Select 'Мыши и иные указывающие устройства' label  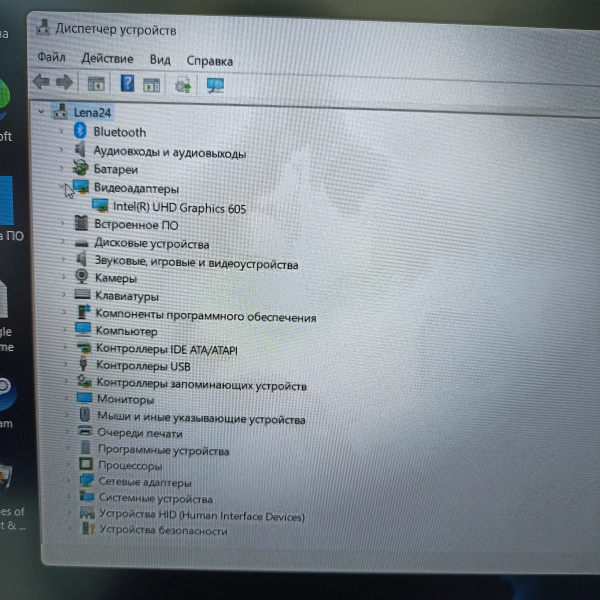coord(201,417)
